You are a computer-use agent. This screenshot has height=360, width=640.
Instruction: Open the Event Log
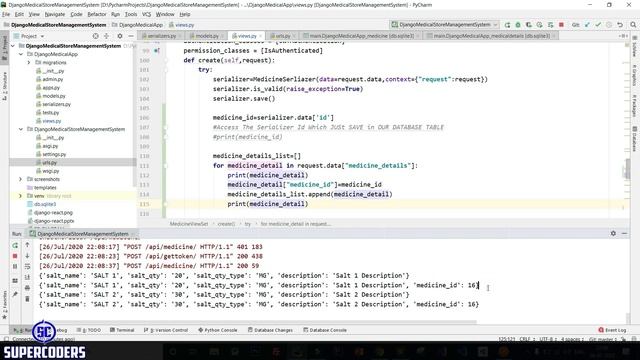pos(612,330)
